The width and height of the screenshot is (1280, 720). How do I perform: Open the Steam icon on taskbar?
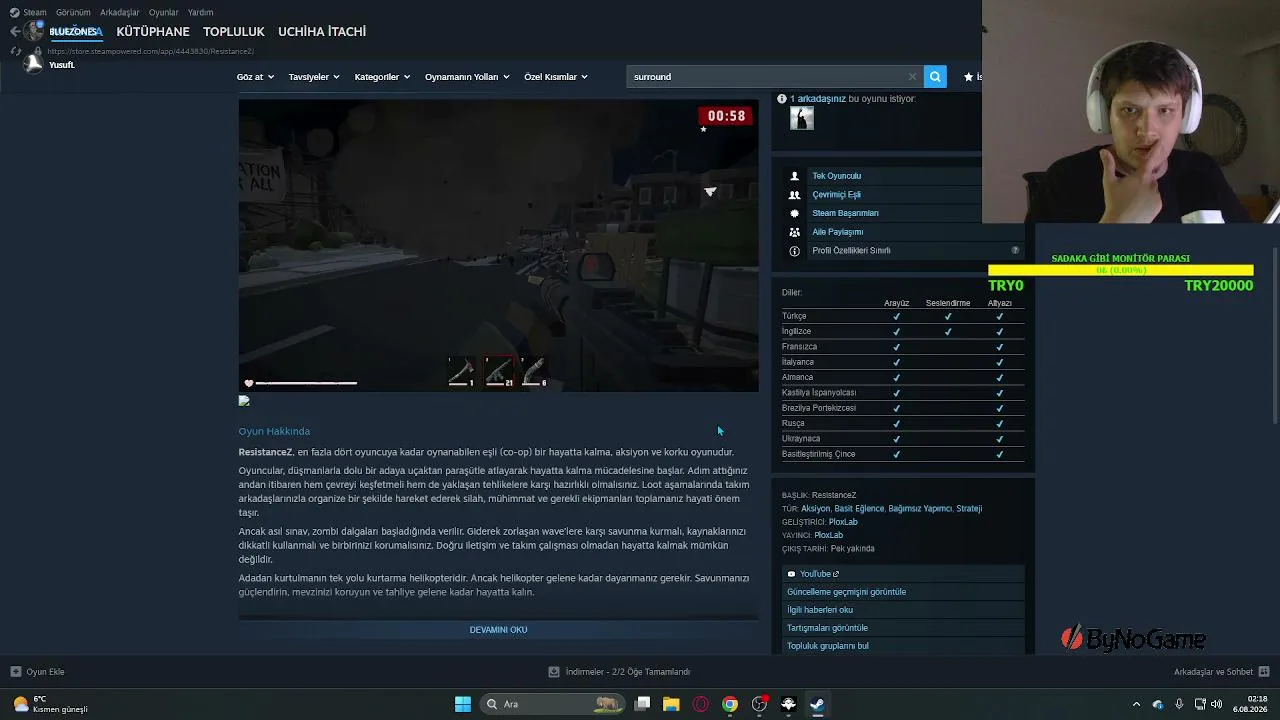pos(817,704)
